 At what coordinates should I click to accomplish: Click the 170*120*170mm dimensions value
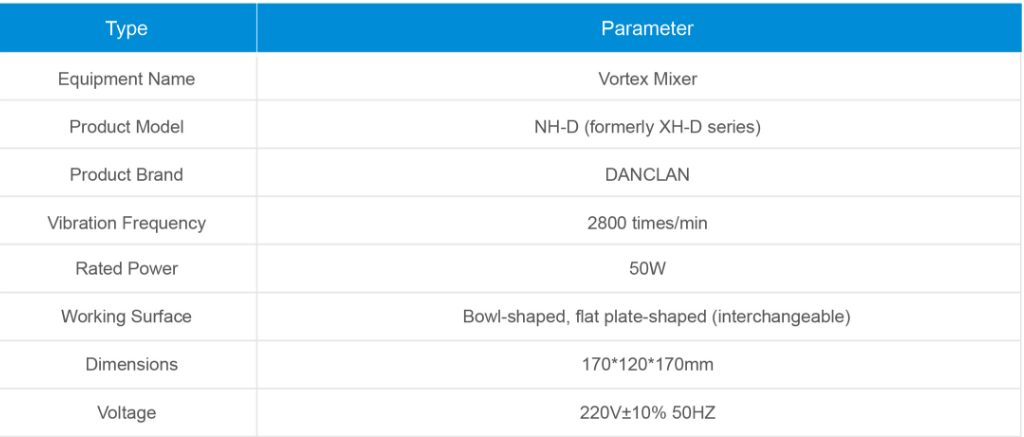point(647,365)
